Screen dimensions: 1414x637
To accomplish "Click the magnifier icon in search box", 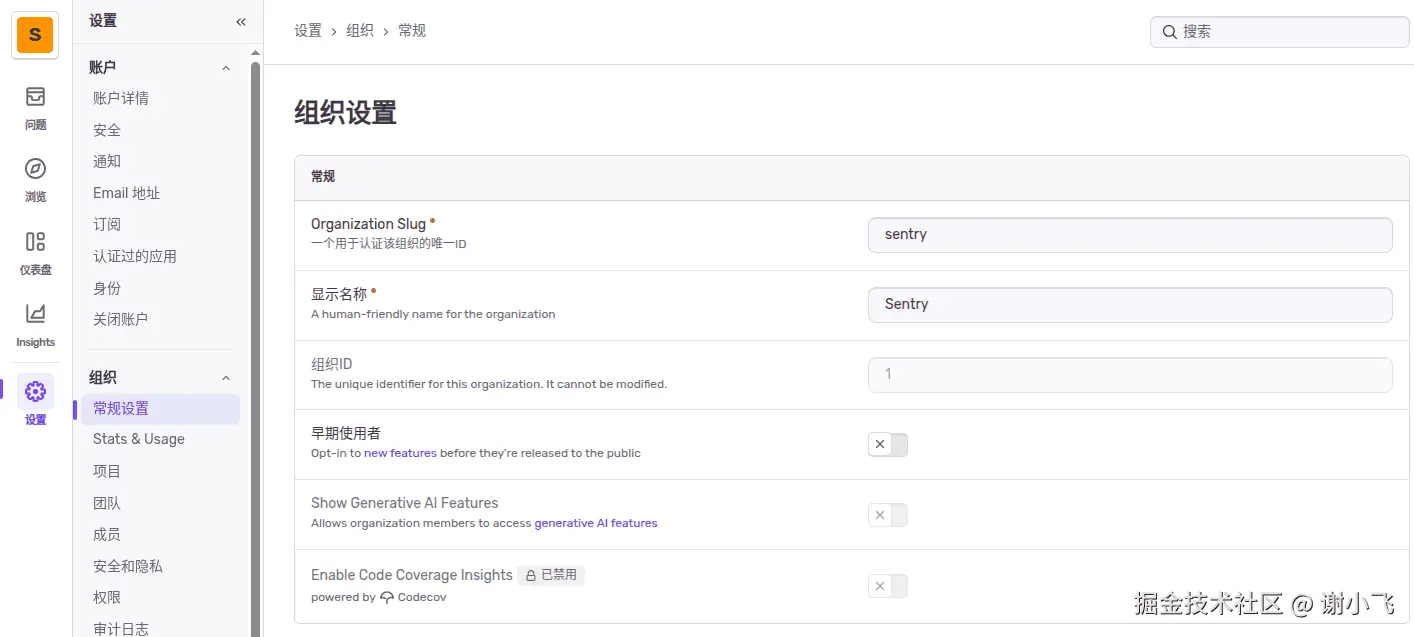I will (1169, 32).
